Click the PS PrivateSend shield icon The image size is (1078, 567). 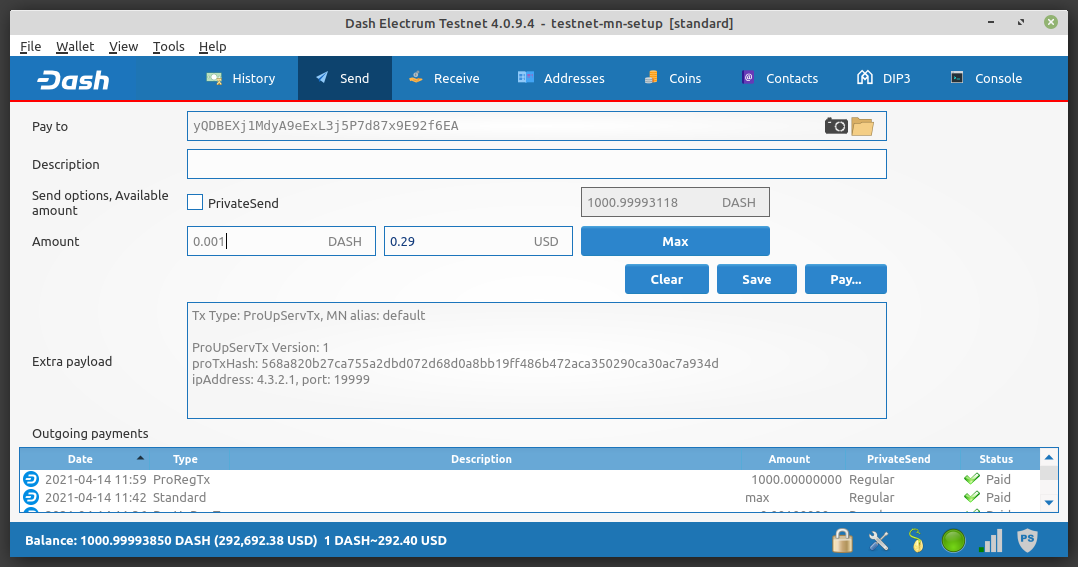tap(1027, 541)
